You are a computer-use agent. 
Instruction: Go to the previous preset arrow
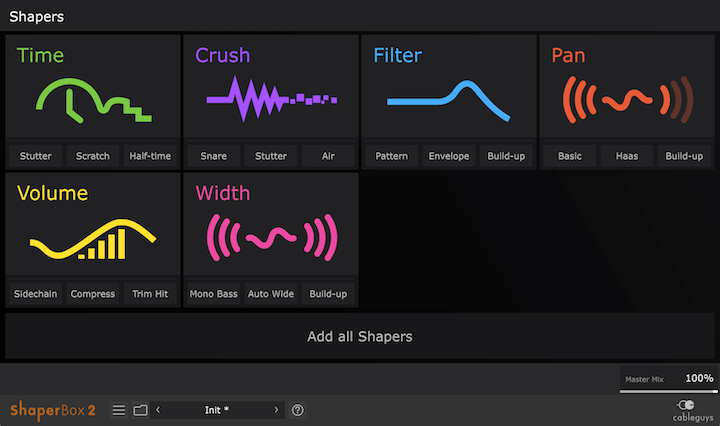158,410
